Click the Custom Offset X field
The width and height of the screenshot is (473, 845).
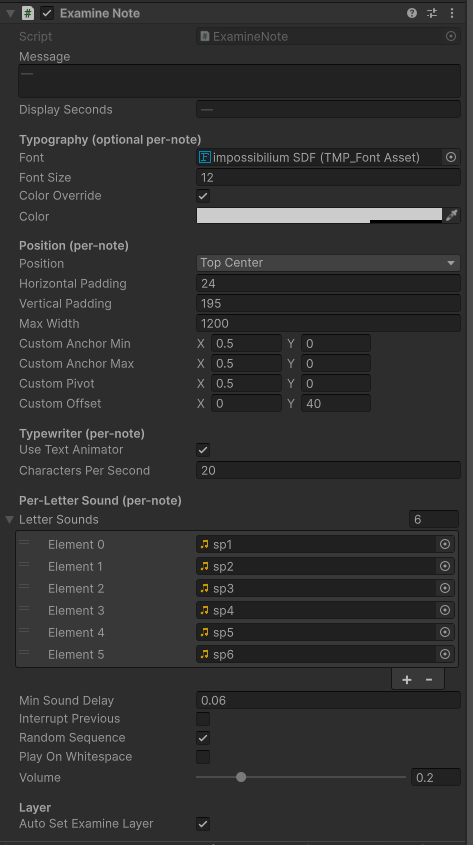coord(246,403)
